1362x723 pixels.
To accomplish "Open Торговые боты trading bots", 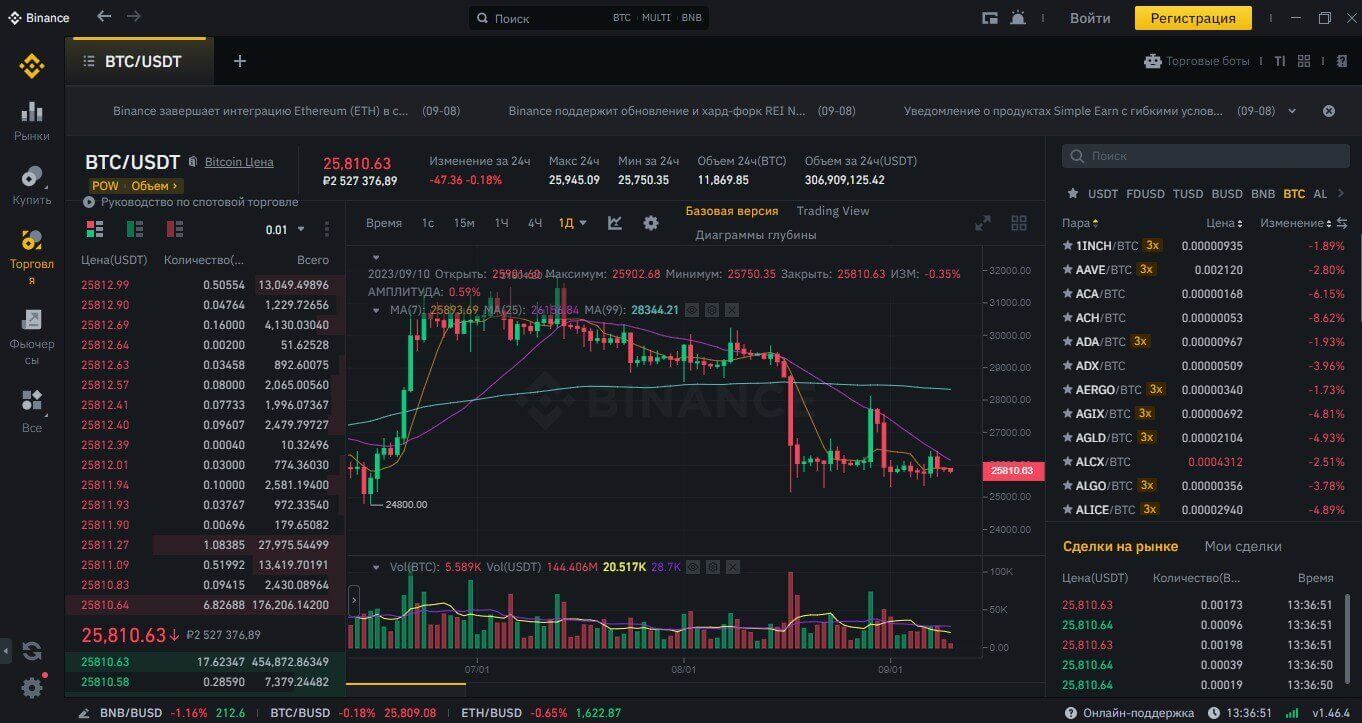I will pos(1197,61).
